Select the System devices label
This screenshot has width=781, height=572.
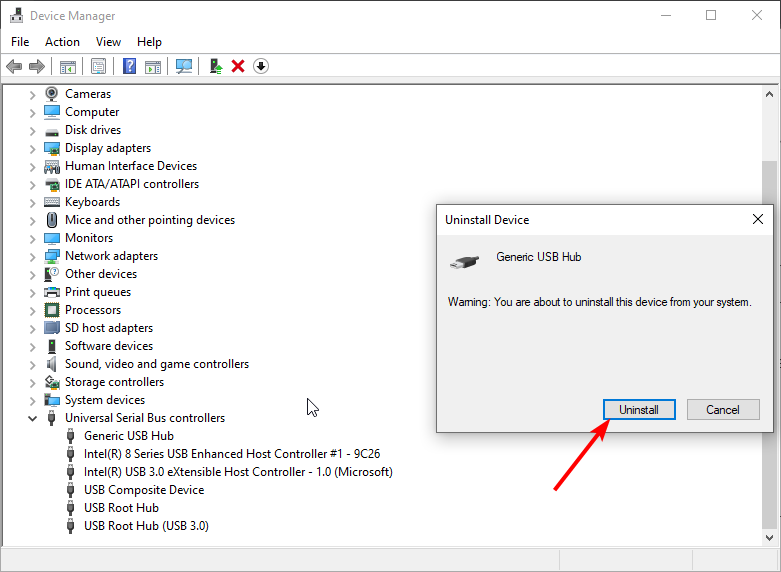coord(105,400)
